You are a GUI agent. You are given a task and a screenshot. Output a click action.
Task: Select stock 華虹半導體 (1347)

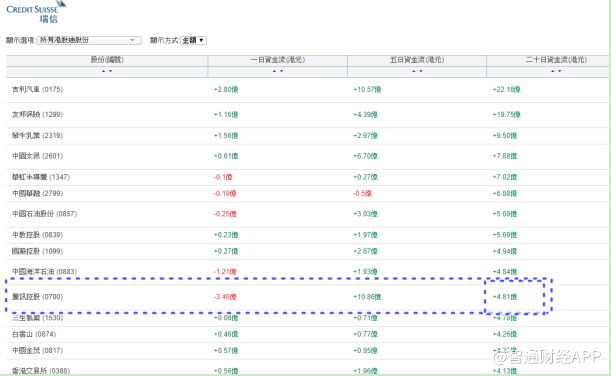(41, 177)
